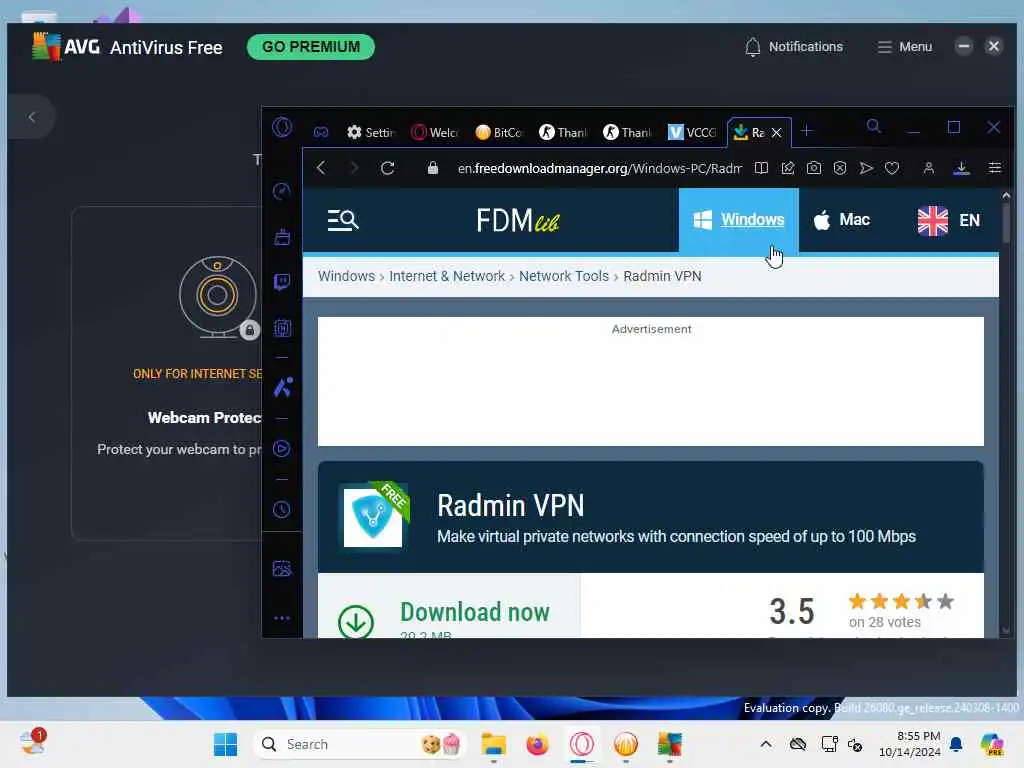Switch to the BitCo tab
The image size is (1024, 768).
point(499,132)
